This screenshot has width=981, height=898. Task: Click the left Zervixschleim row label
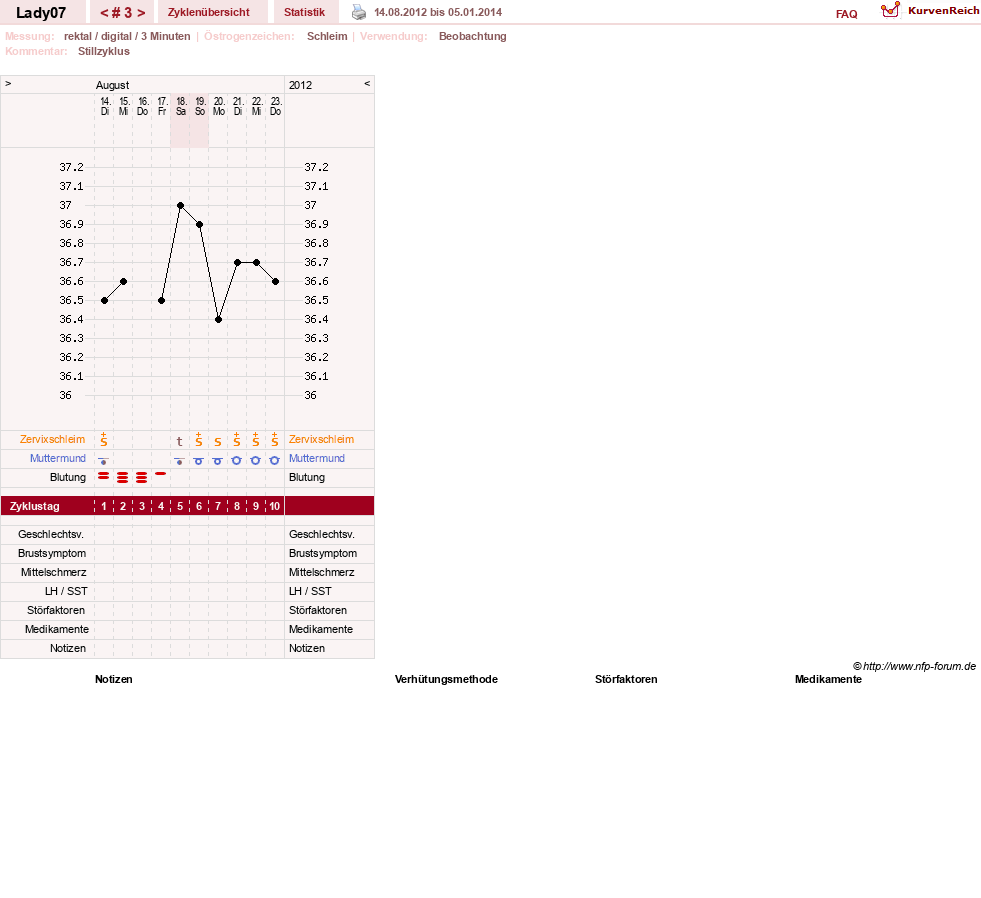pyautogui.click(x=53, y=439)
